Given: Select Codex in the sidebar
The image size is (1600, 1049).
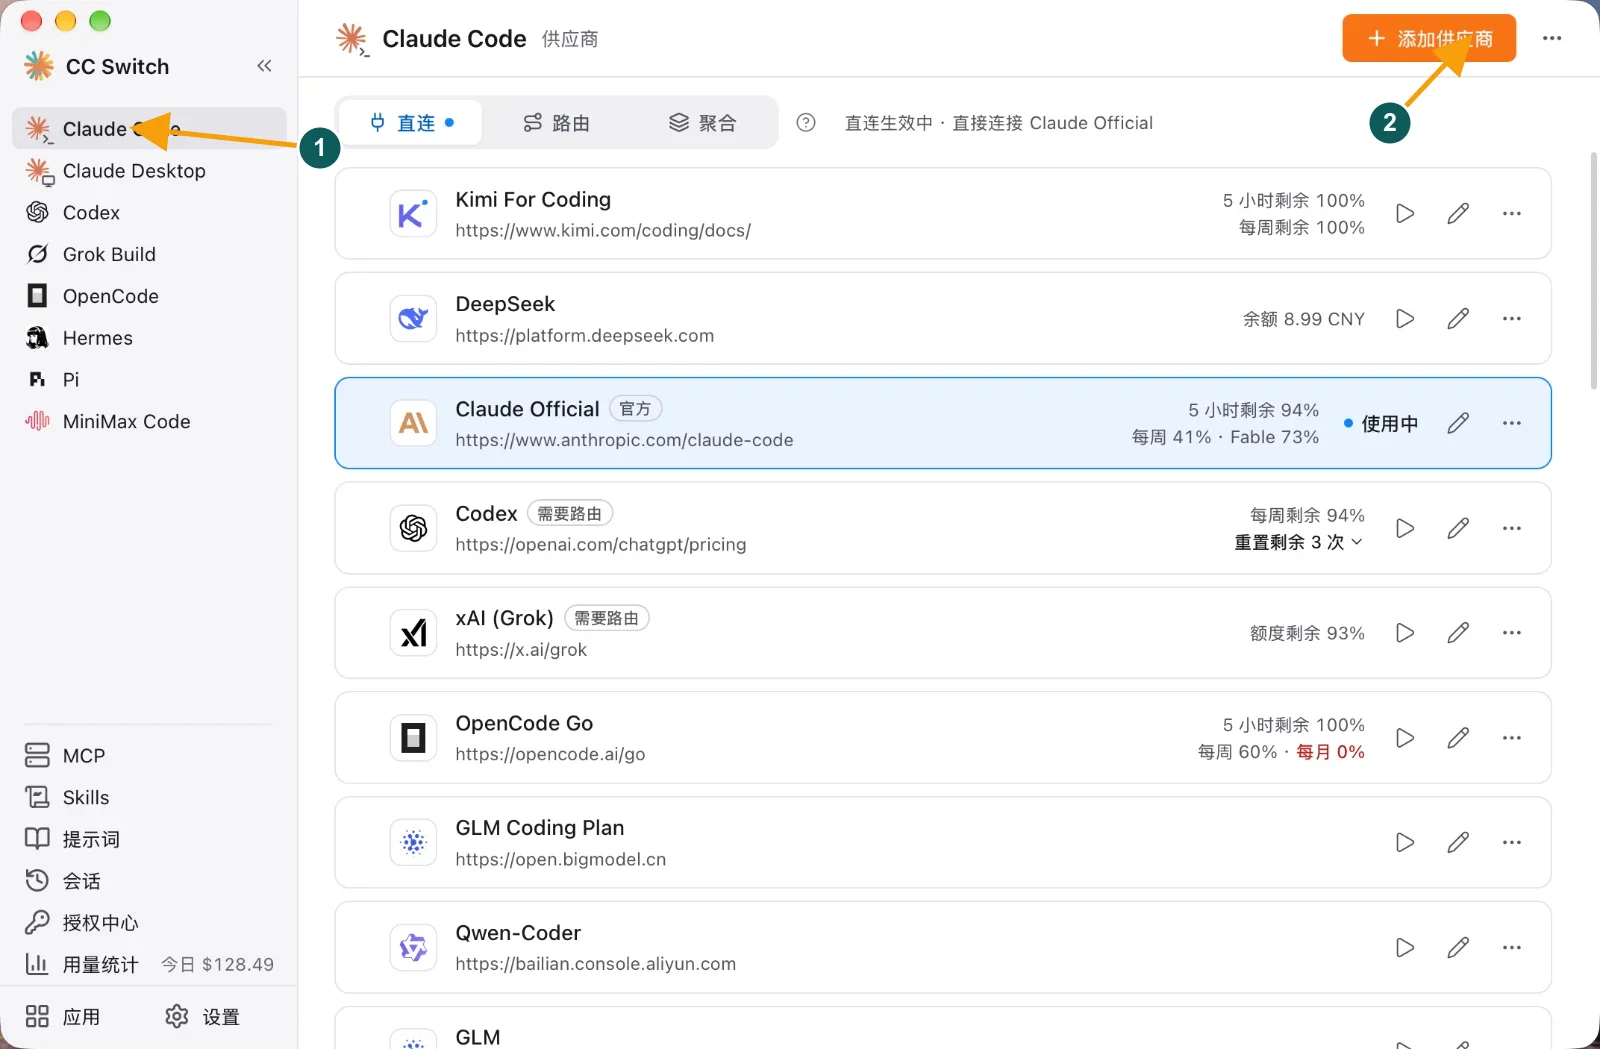Looking at the screenshot, I should pos(149,212).
